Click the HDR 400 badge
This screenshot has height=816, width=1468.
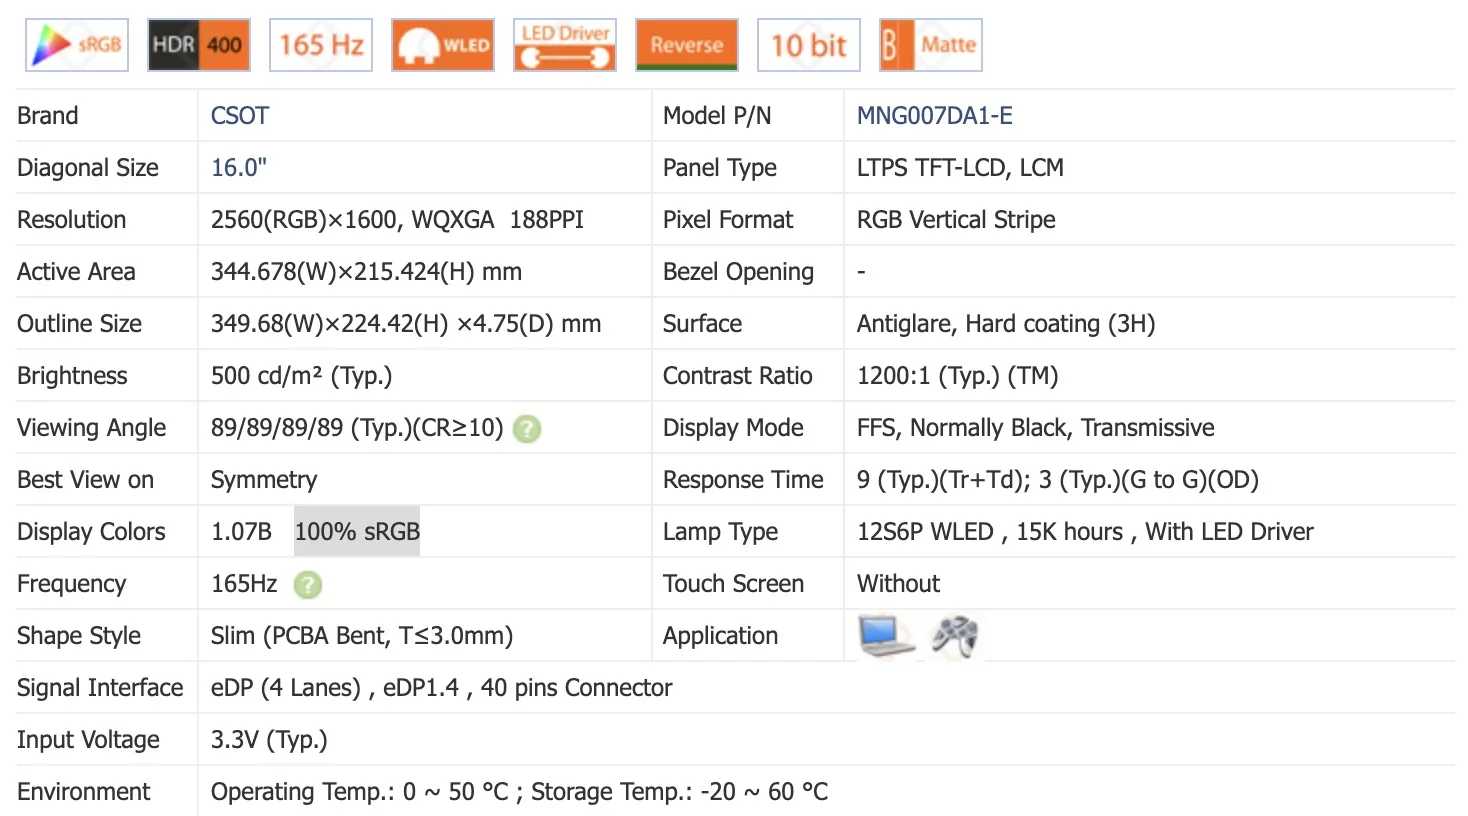point(199,45)
